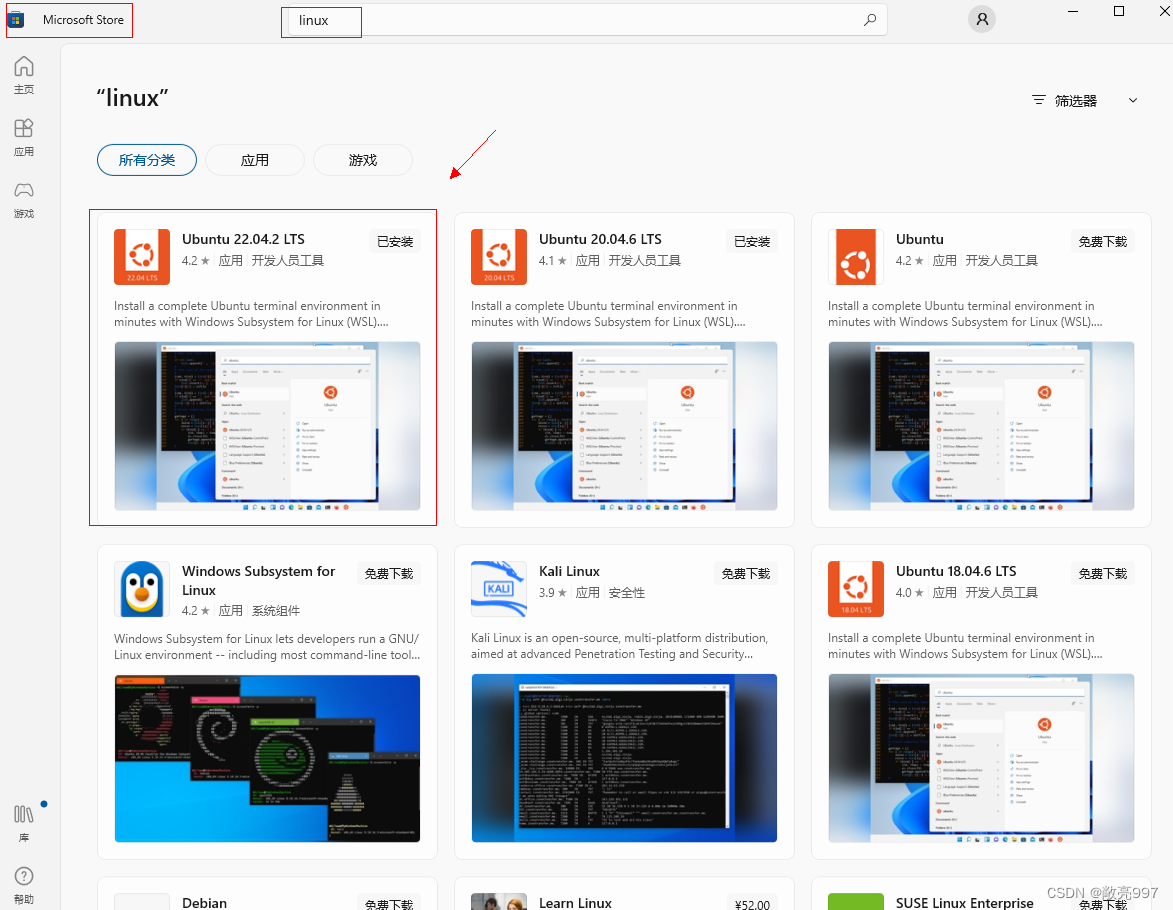Click the SUSE Linux Enterprise title

point(964,903)
